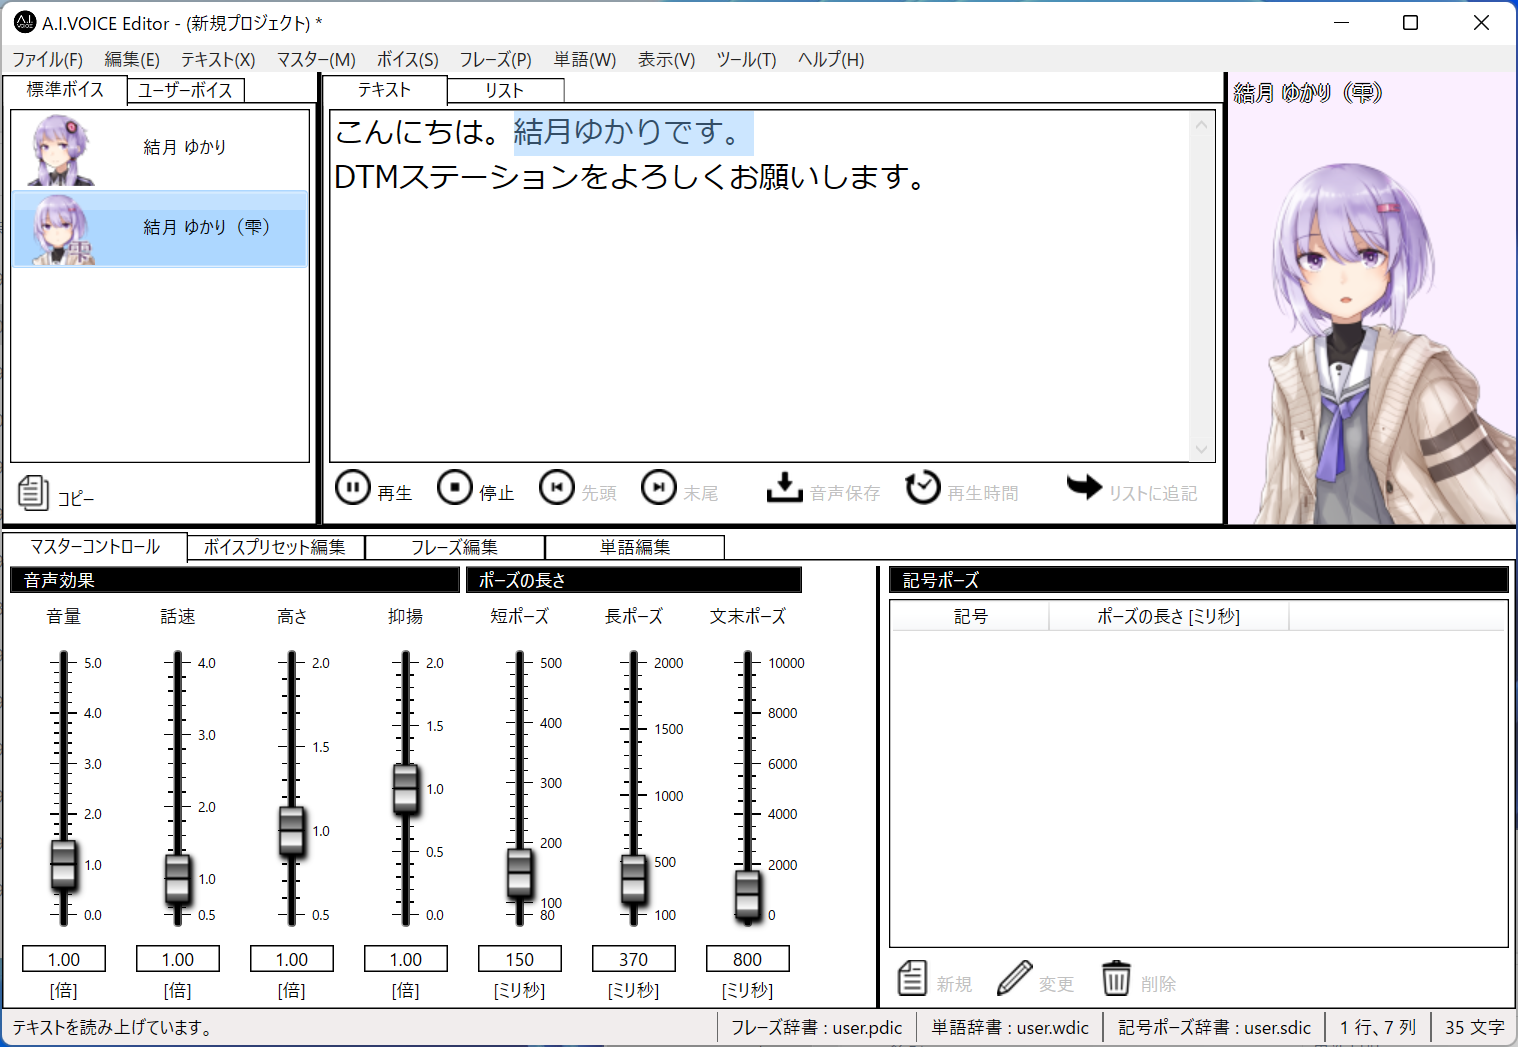Viewport: 1518px width, 1047px height.
Task: Open the 単語(W) menu
Action: click(585, 60)
